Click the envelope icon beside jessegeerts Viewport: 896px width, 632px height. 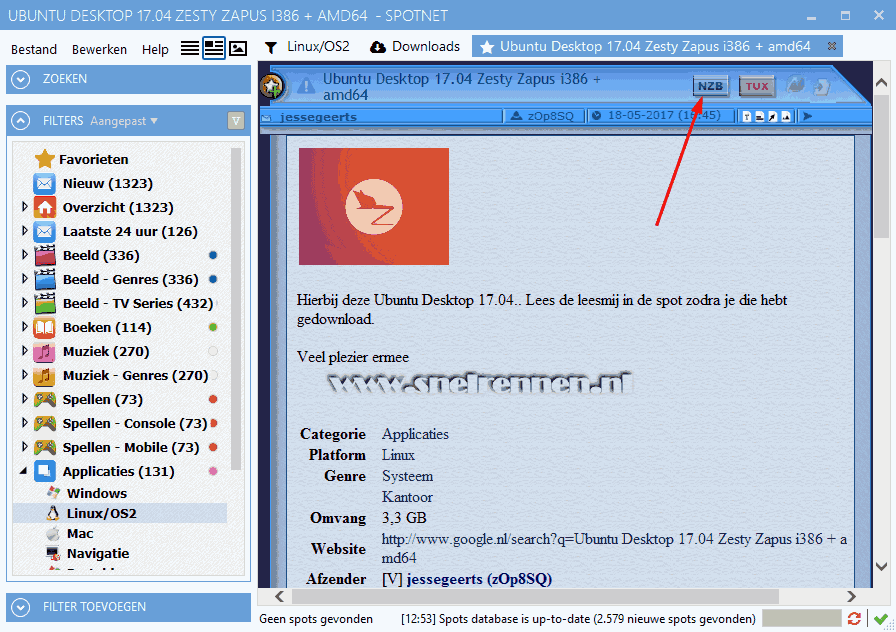pyautogui.click(x=266, y=118)
